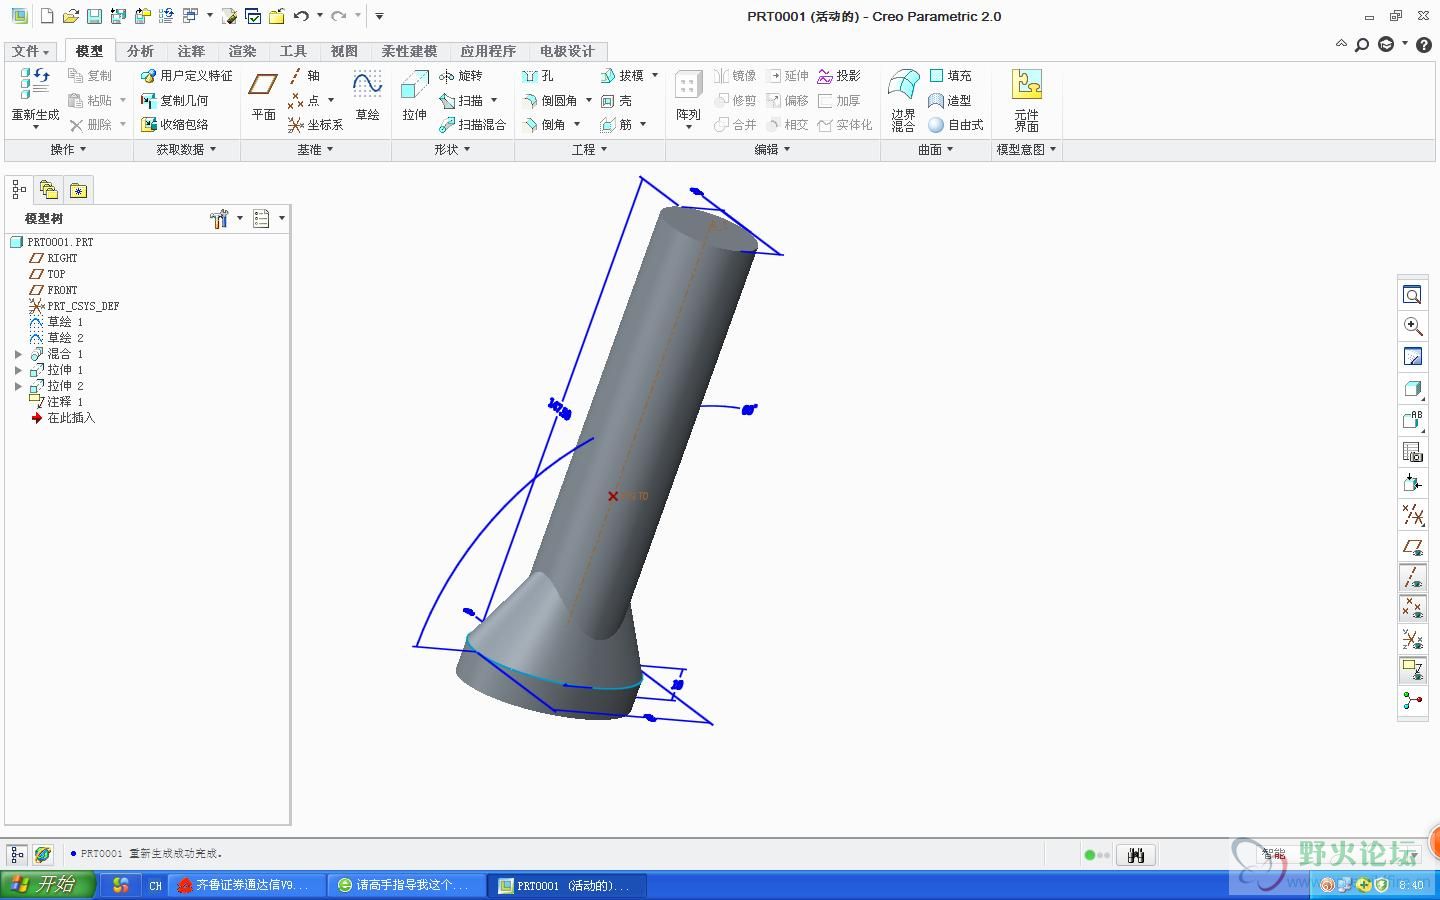This screenshot has height=900, width=1440.
Task: Click the Zoom In magnifier icon
Action: (x=1412, y=326)
